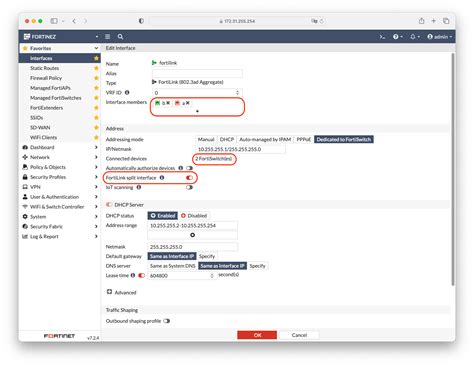Screen dimensions: 474x366
Task: Open FortiExtenders
Action: [47, 108]
